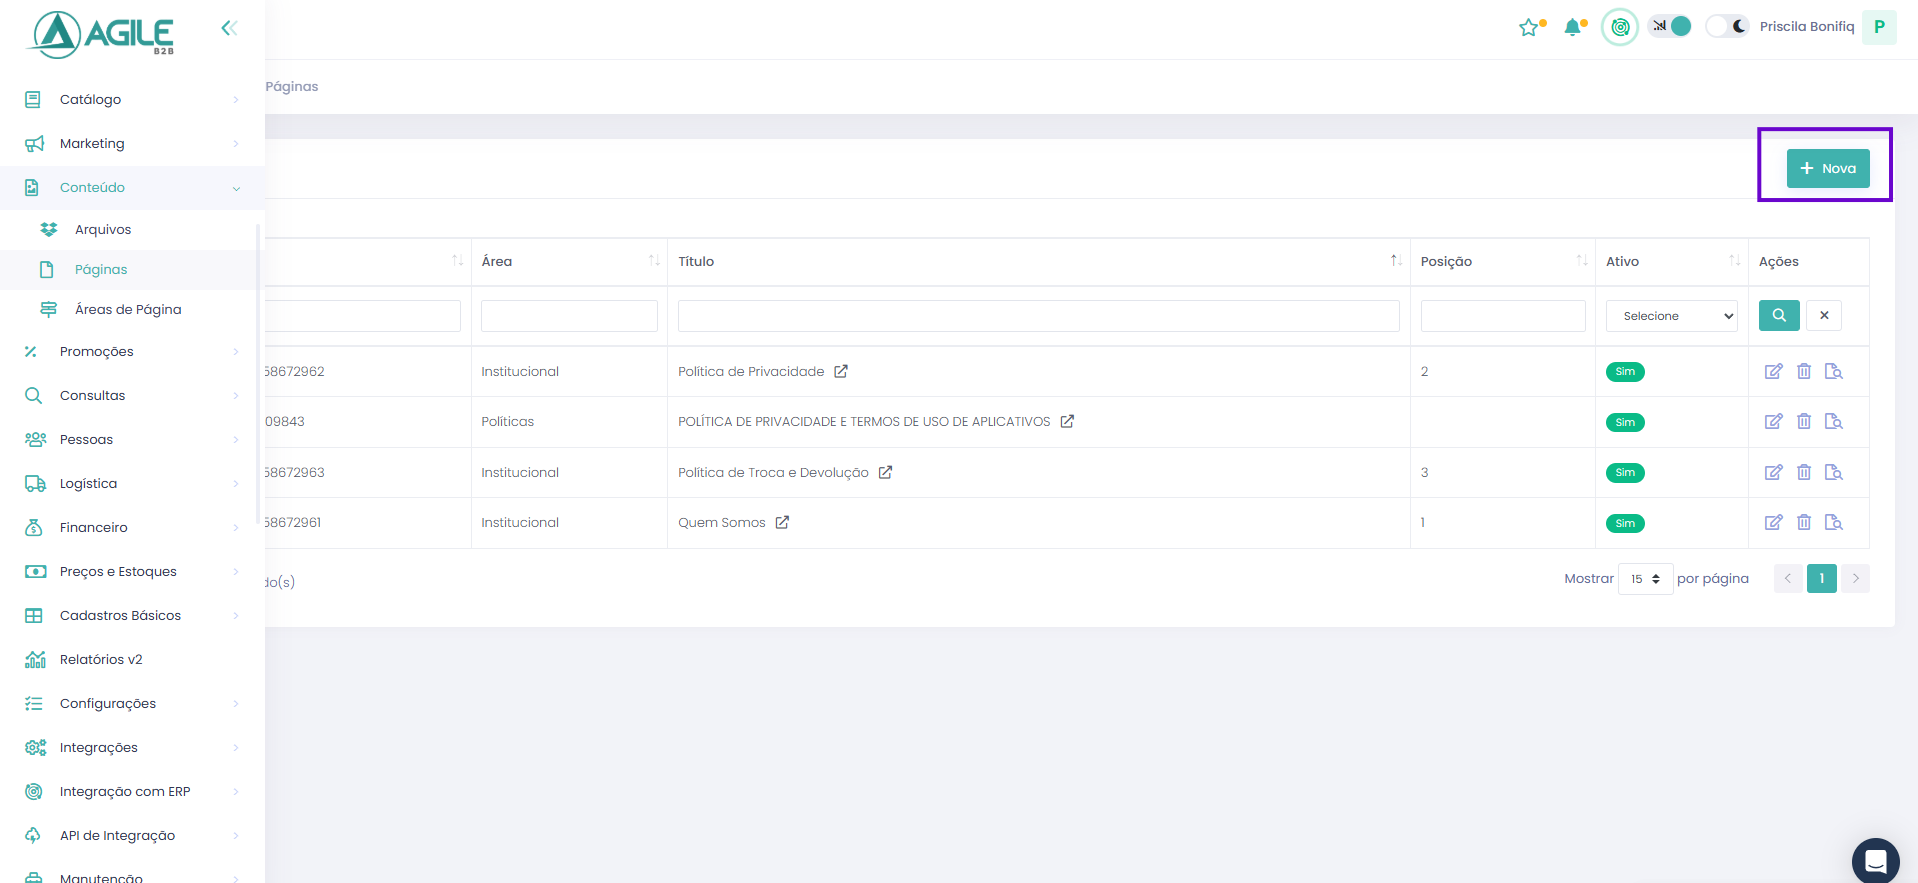Open the chat support bubble

click(1875, 860)
